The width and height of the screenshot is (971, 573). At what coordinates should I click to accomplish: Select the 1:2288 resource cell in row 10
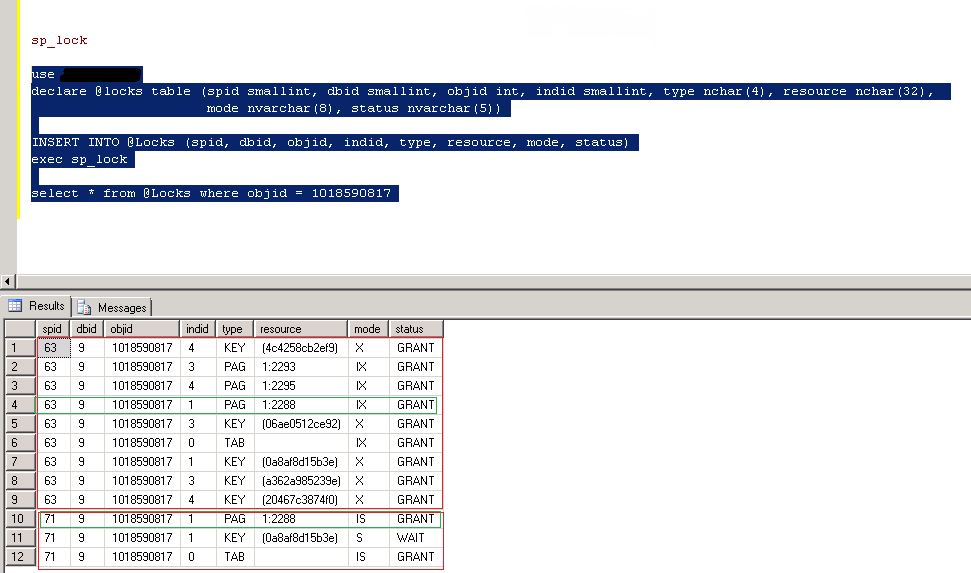coord(301,519)
